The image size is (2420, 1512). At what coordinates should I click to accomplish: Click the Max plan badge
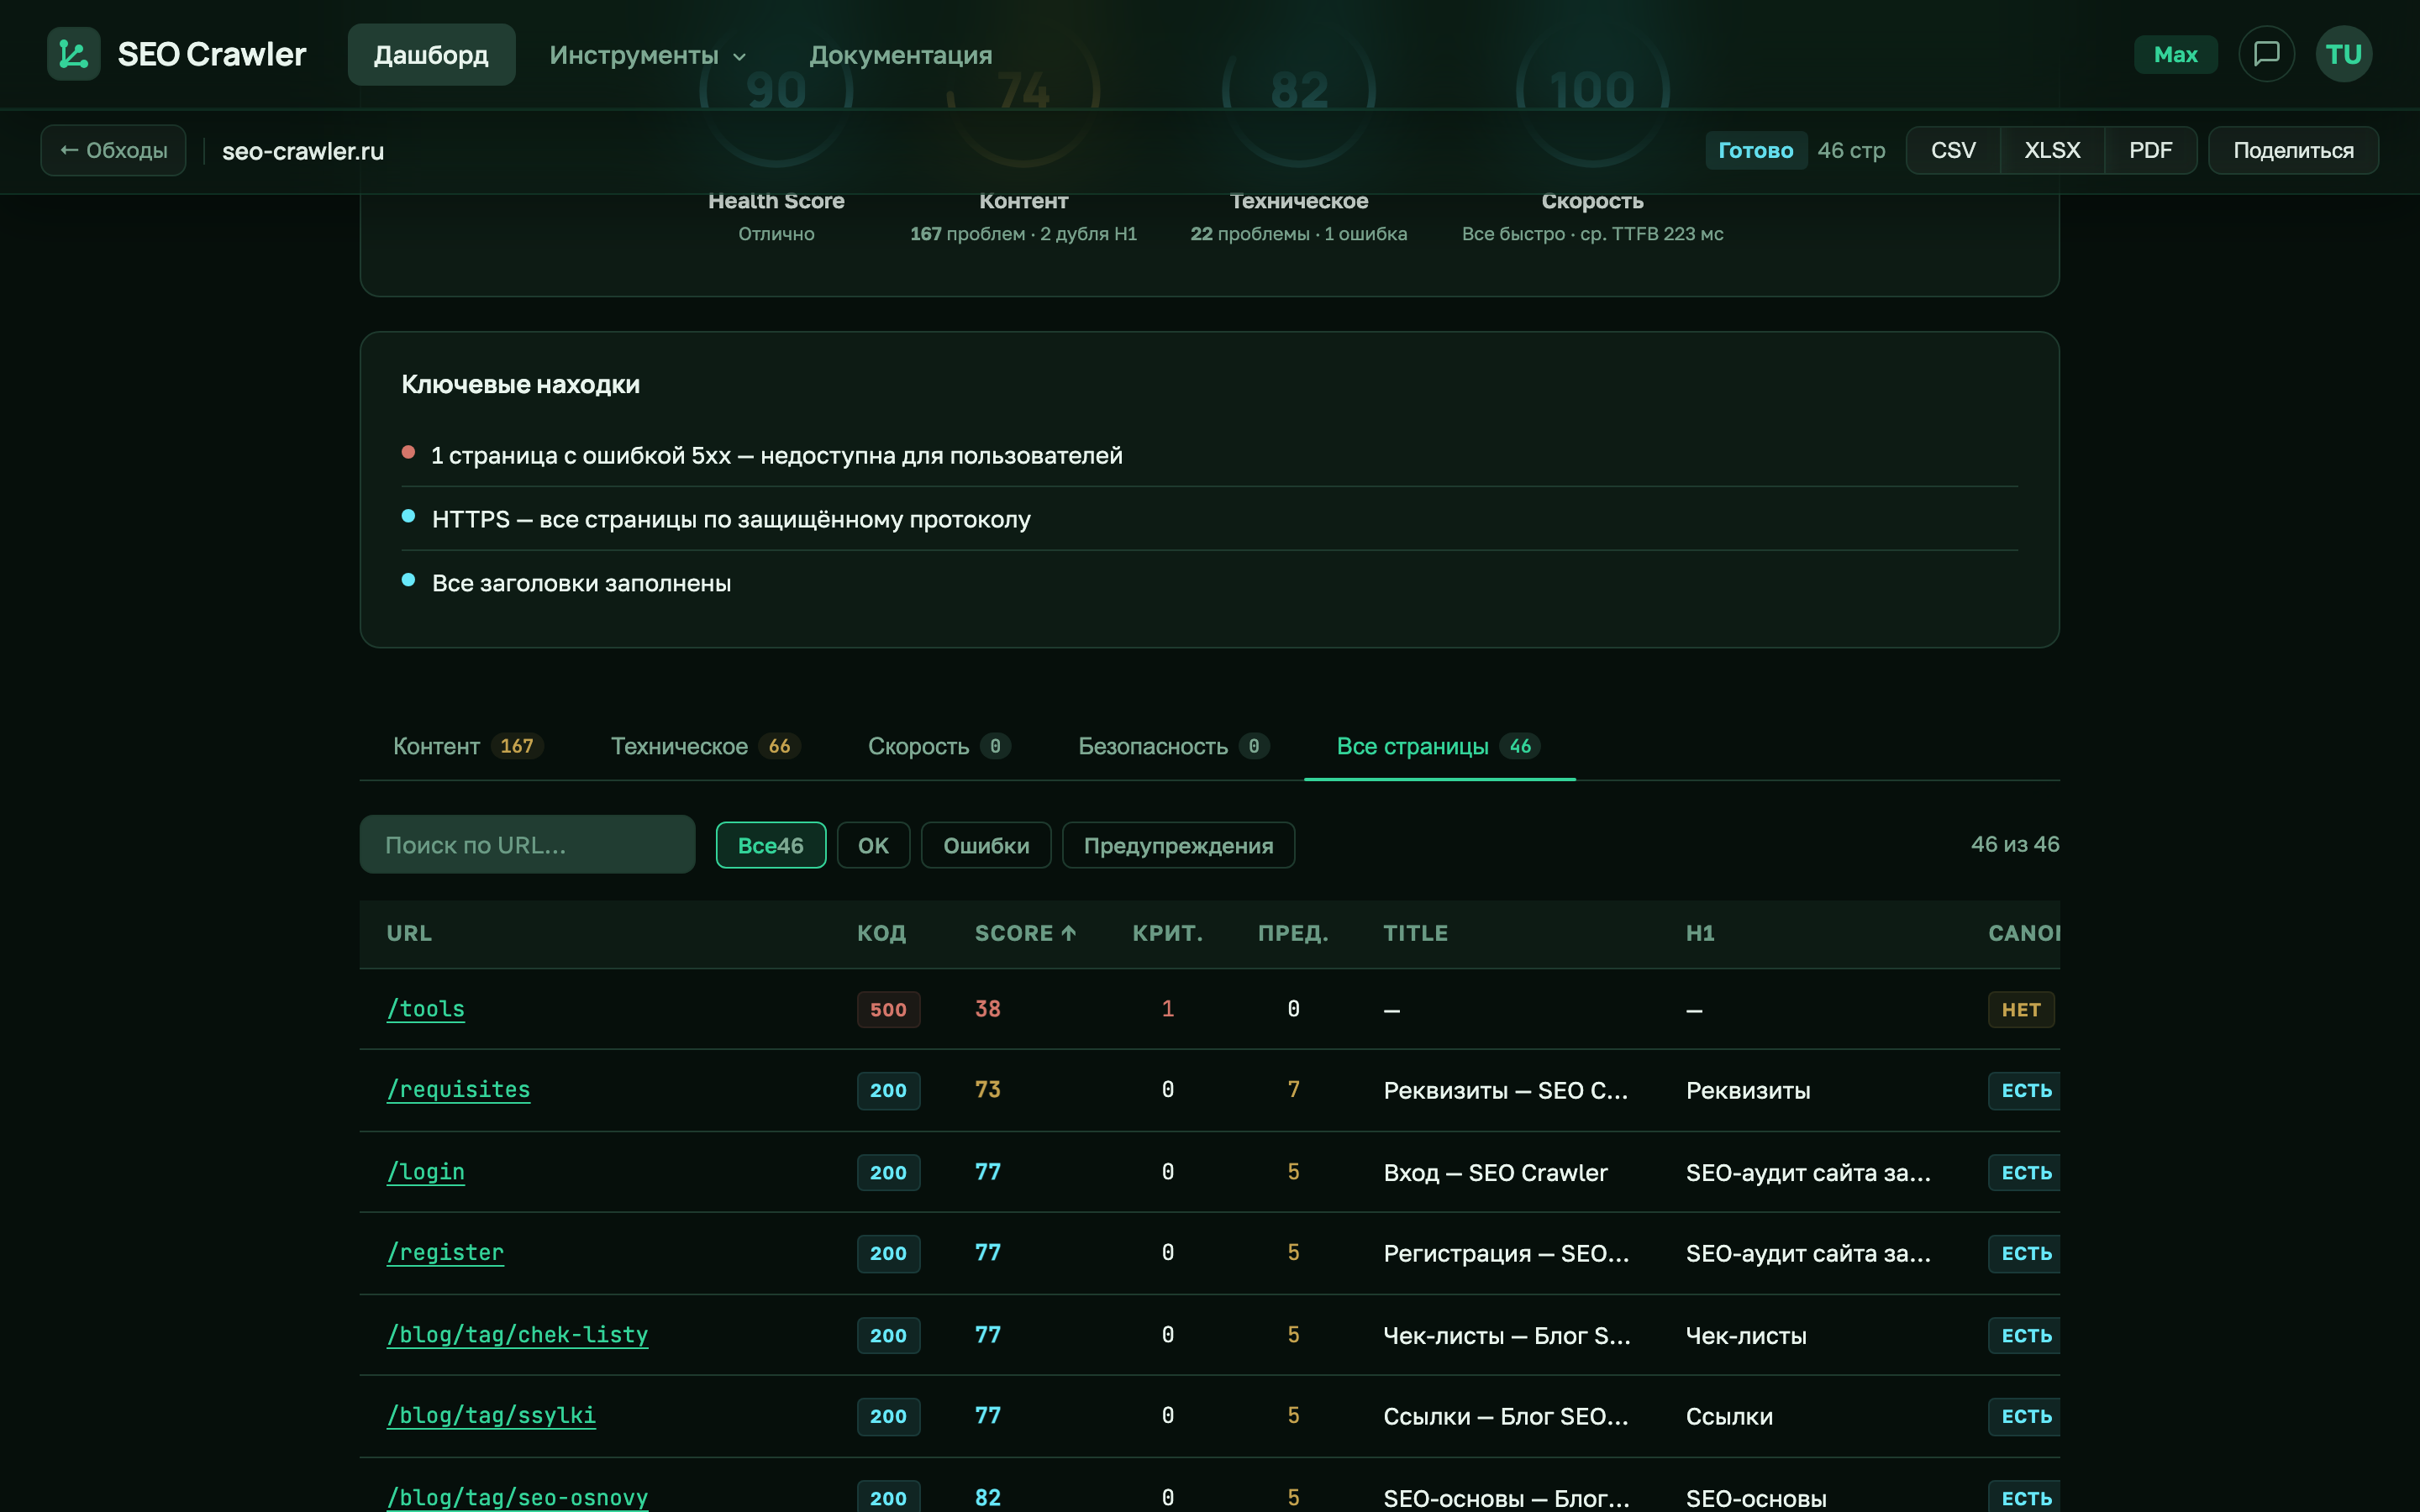[x=2175, y=54]
